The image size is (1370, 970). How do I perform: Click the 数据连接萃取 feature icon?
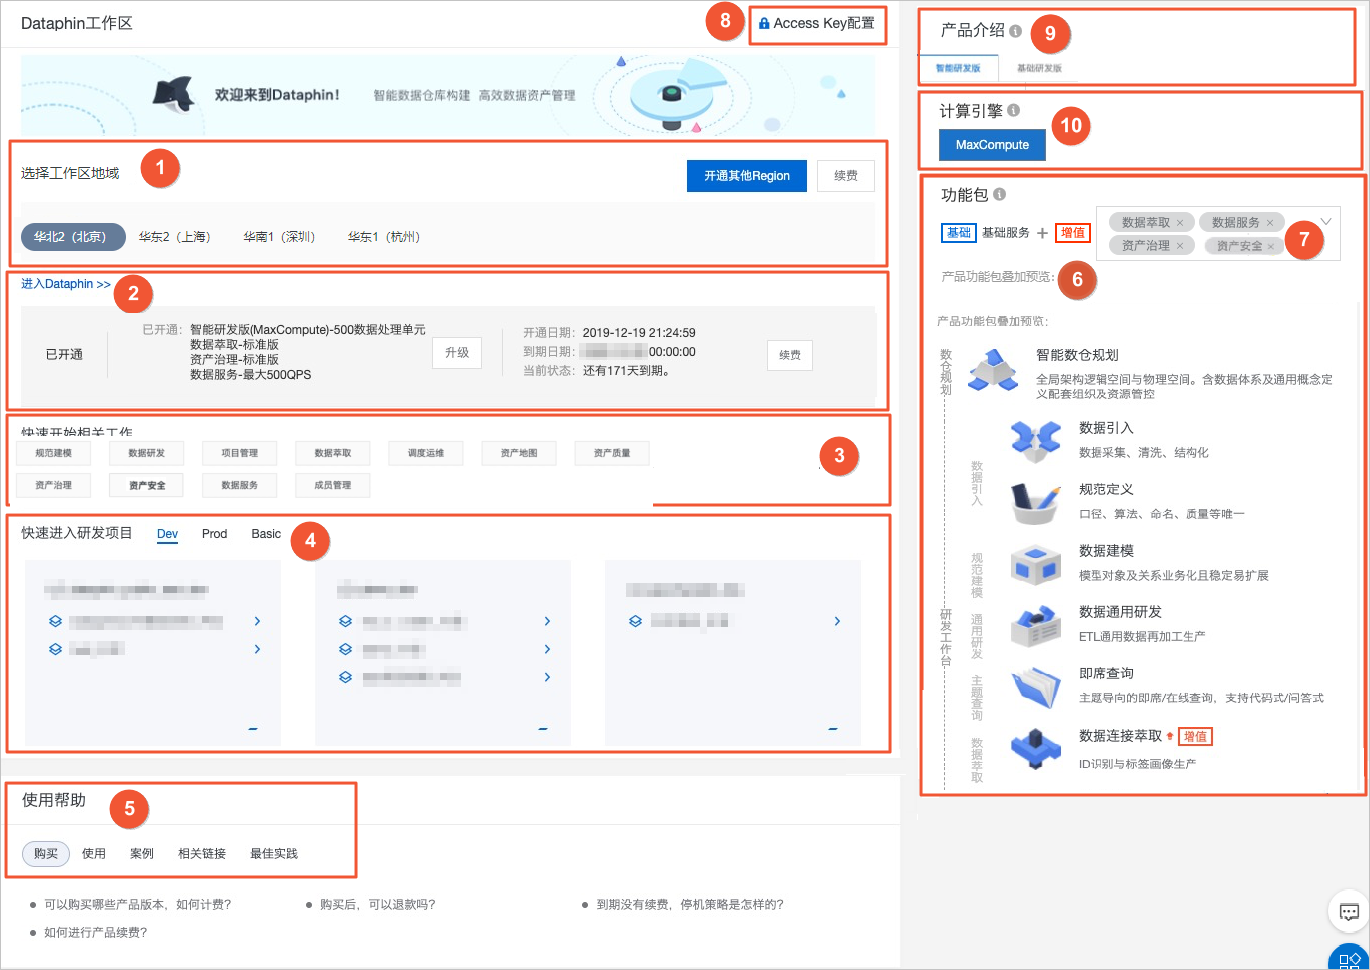point(1035,749)
